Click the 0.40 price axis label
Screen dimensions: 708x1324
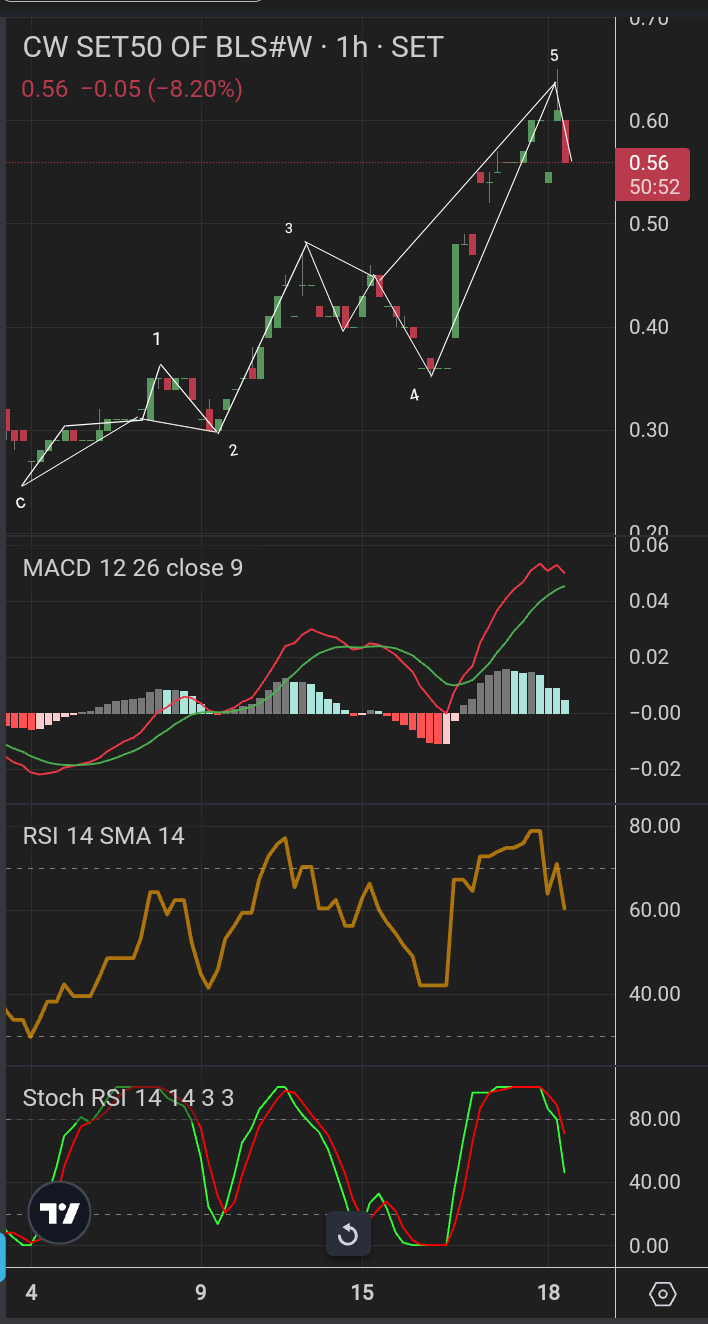tap(651, 327)
